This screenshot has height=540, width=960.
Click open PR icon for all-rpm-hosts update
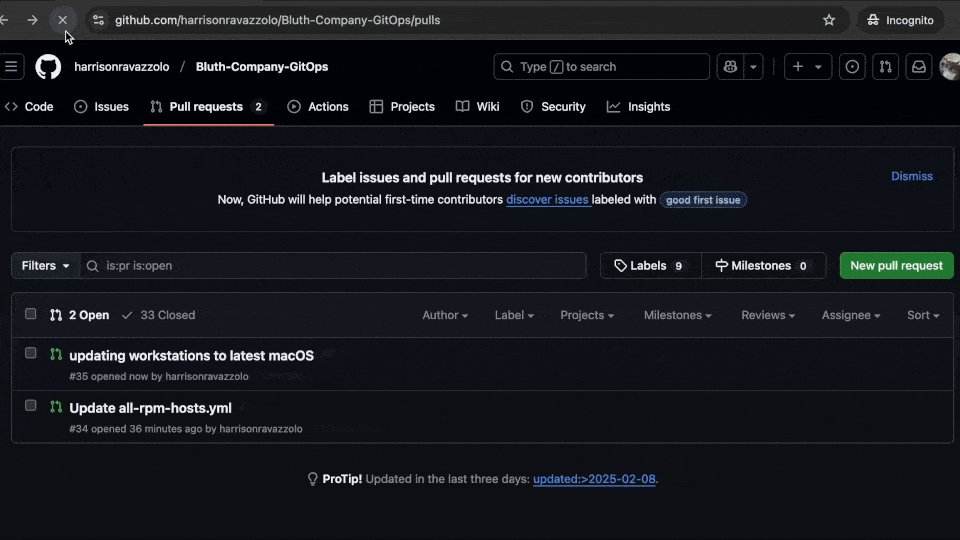56,407
